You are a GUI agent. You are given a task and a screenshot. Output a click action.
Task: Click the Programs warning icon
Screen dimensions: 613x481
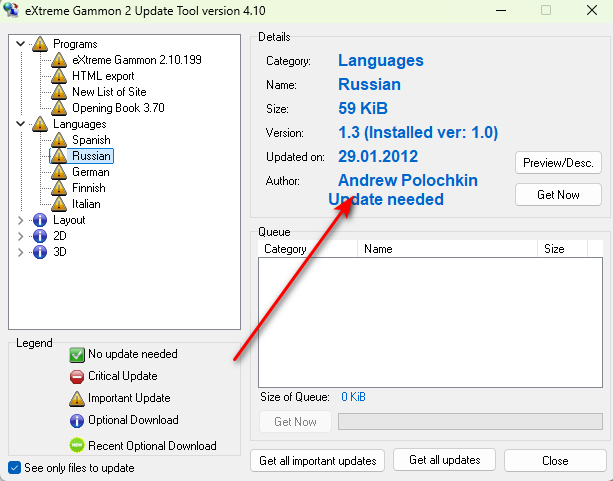click(40, 44)
